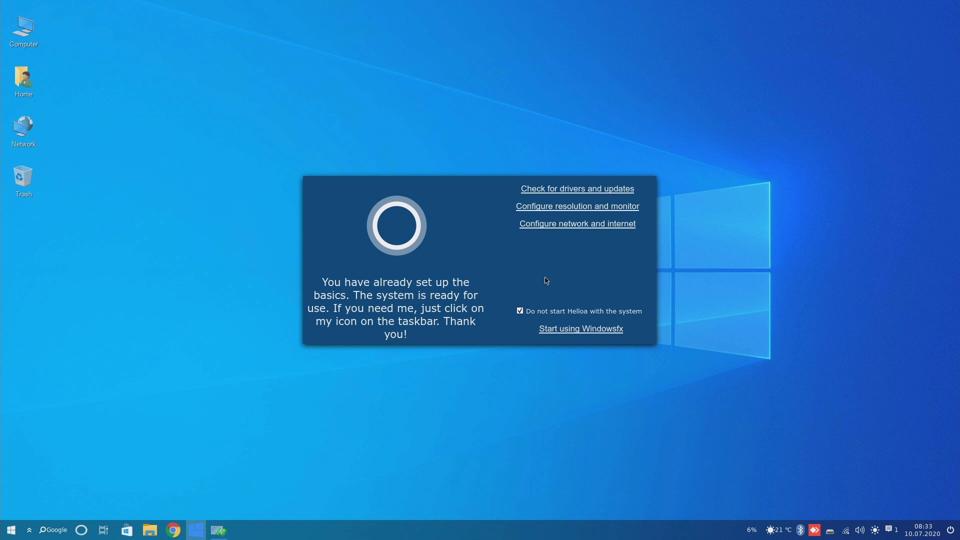Click 'Start using Windowsfx' link

pyautogui.click(x=581, y=329)
